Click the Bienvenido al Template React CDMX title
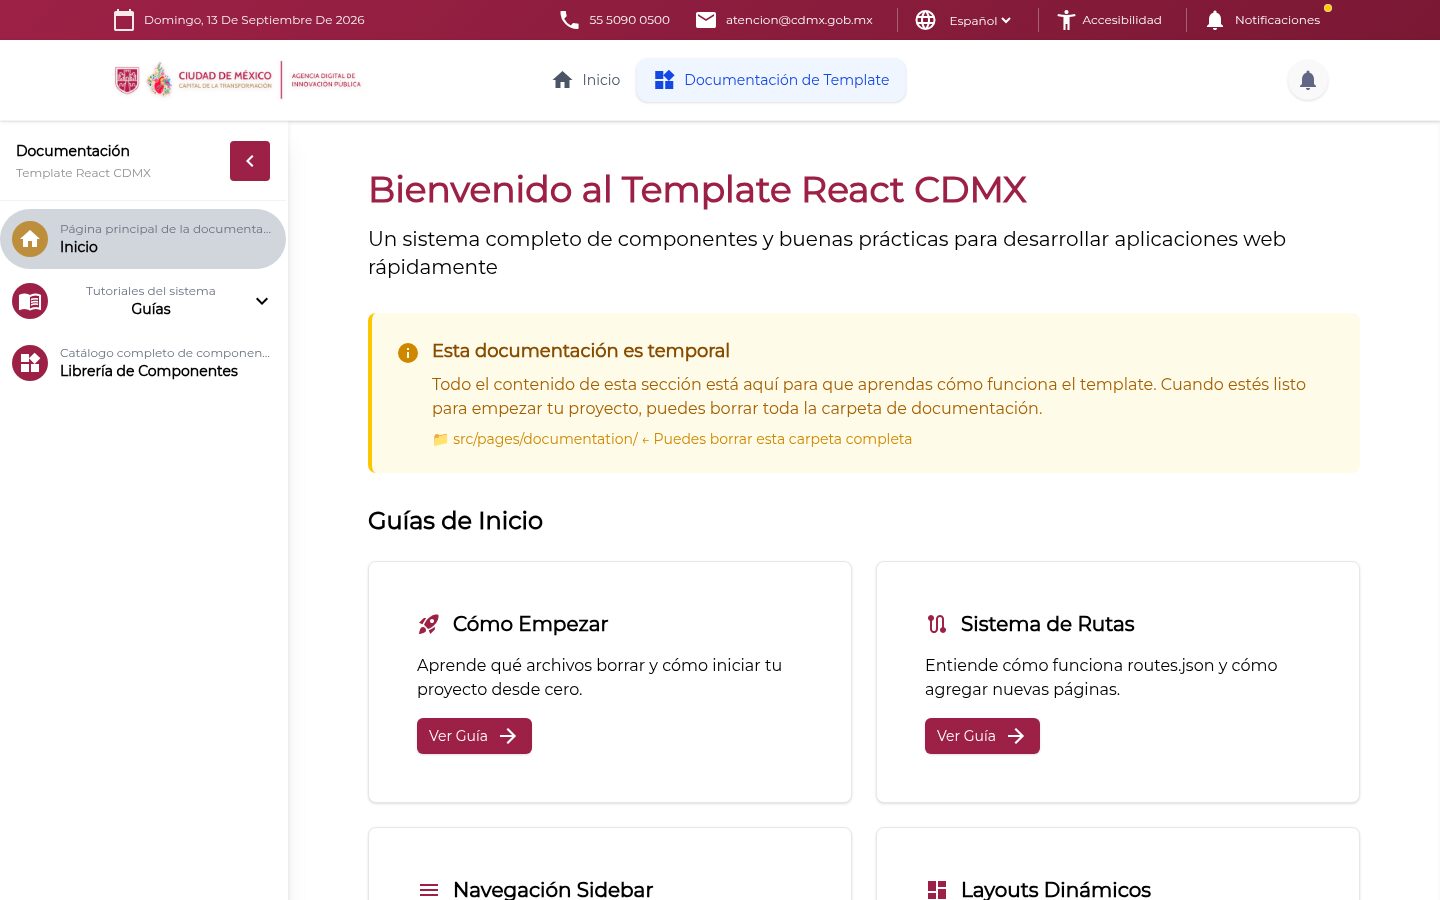The width and height of the screenshot is (1440, 900). click(x=697, y=190)
